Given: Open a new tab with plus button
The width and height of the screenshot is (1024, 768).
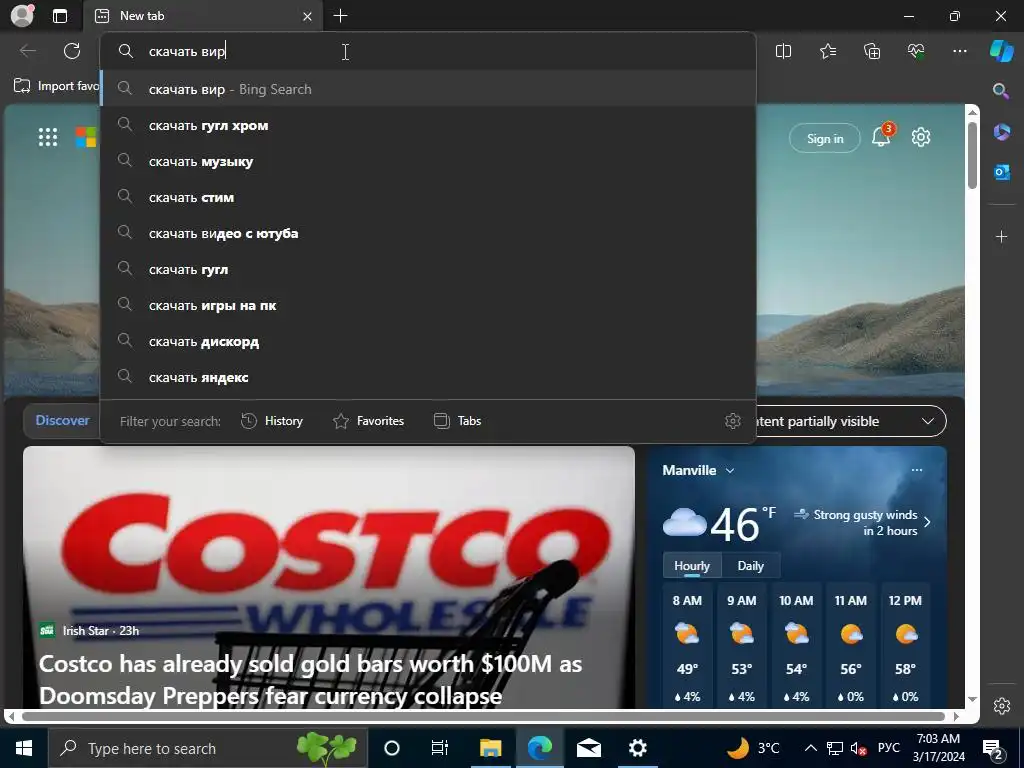Looking at the screenshot, I should (340, 16).
